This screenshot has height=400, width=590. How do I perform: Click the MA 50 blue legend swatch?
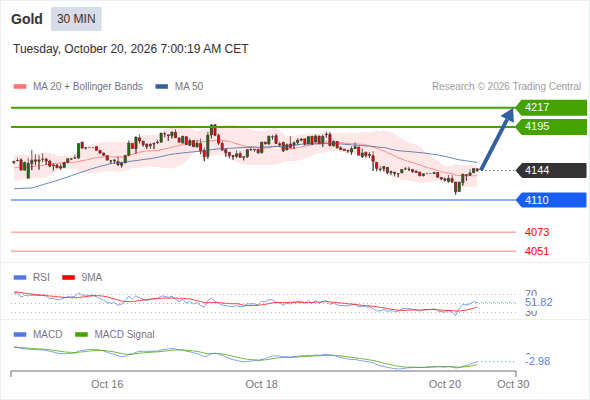point(162,87)
